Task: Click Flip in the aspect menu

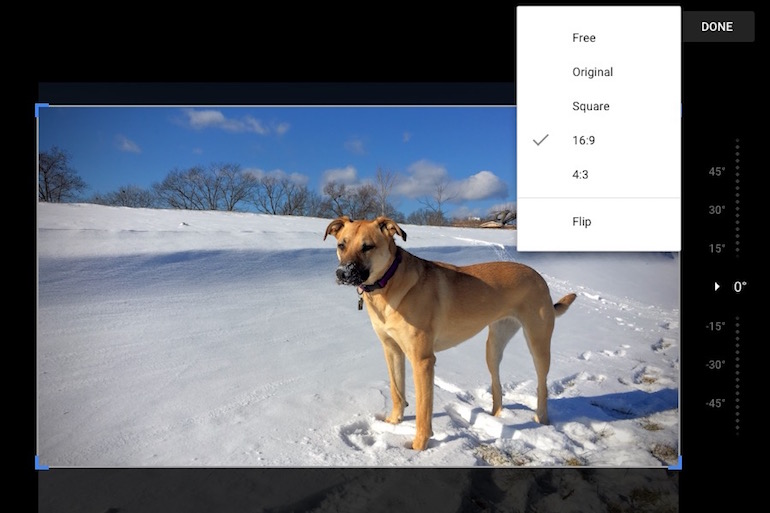Action: click(581, 222)
